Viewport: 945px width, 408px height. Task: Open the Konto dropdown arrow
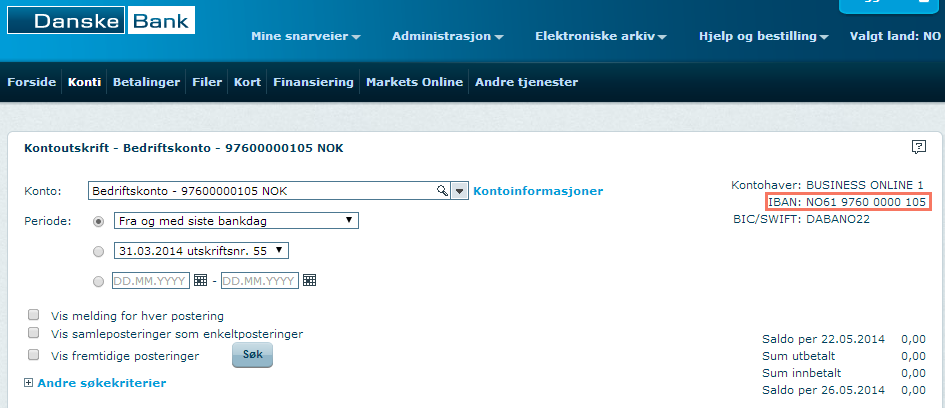point(459,191)
